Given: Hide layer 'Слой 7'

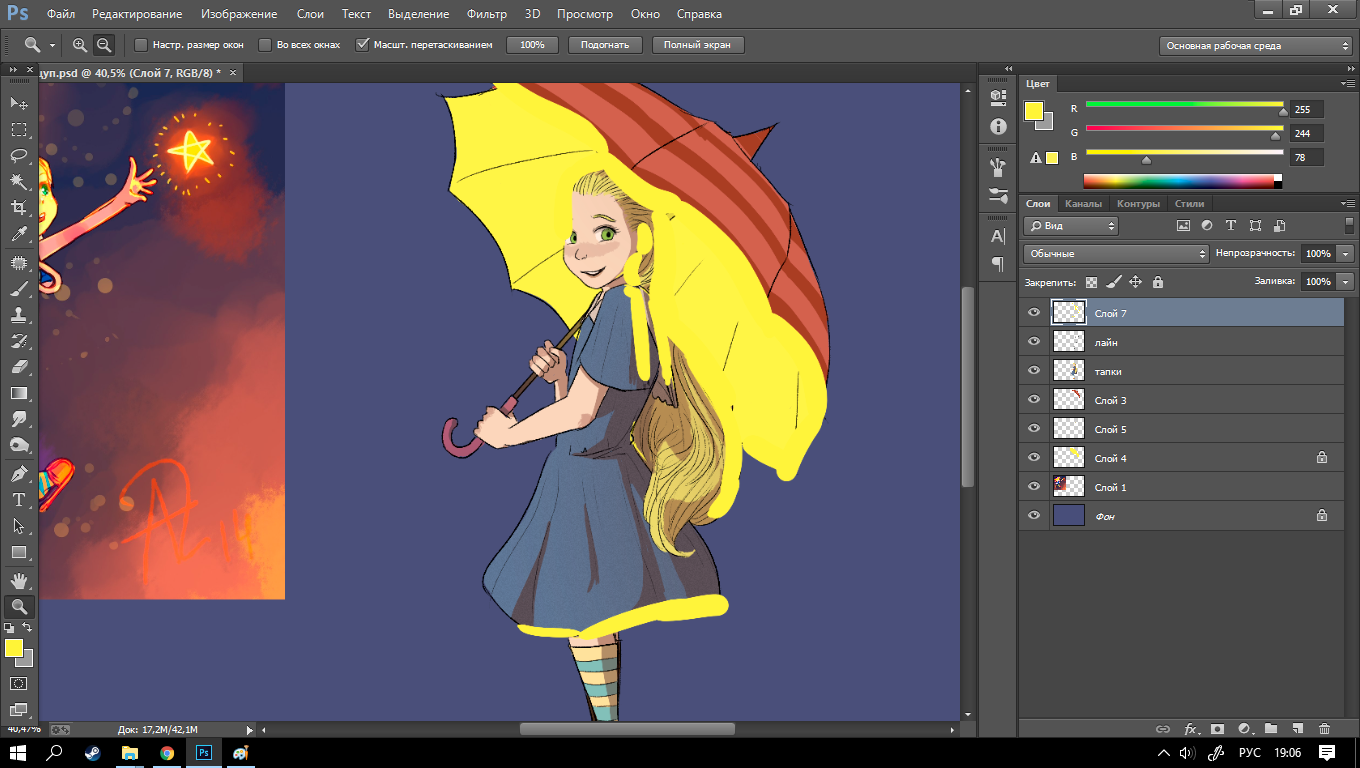Looking at the screenshot, I should 1034,313.
